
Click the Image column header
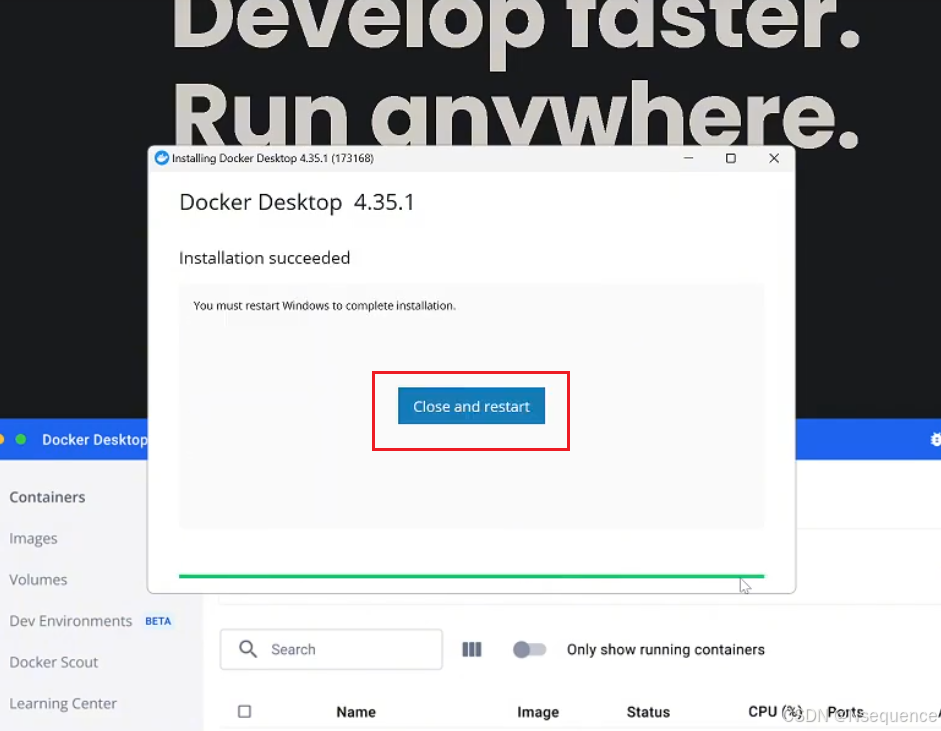[x=538, y=712]
